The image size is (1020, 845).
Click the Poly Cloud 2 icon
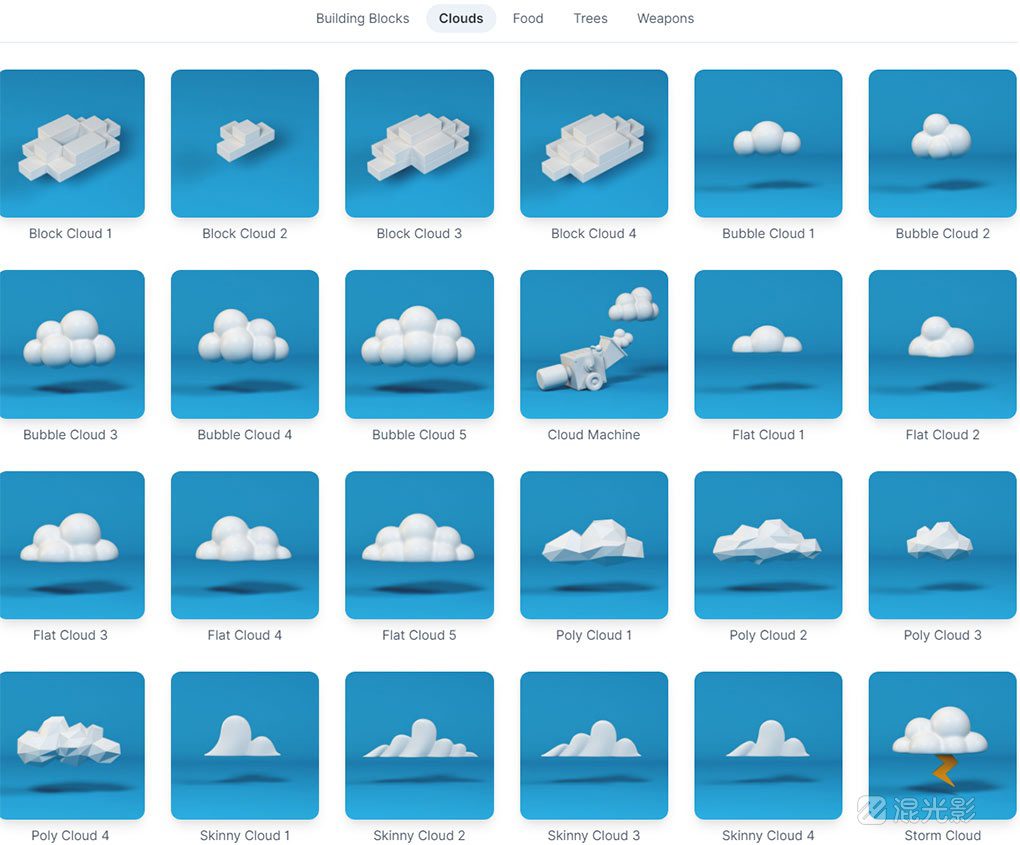[768, 545]
